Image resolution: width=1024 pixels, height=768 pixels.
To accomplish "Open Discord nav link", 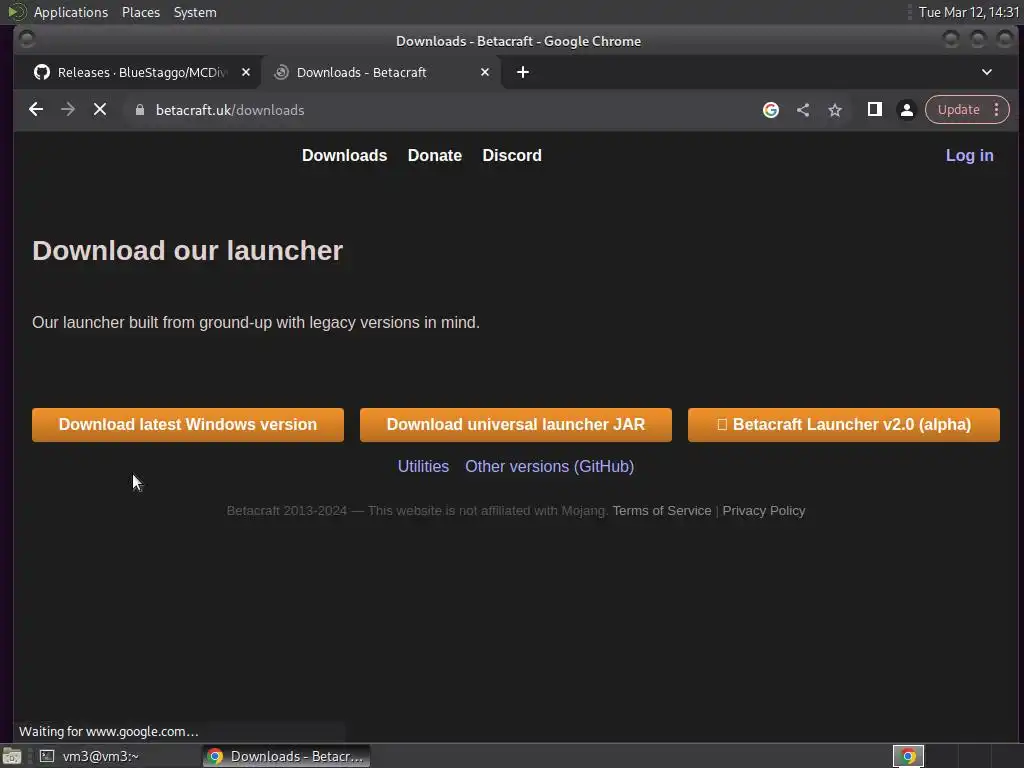I will click(512, 155).
